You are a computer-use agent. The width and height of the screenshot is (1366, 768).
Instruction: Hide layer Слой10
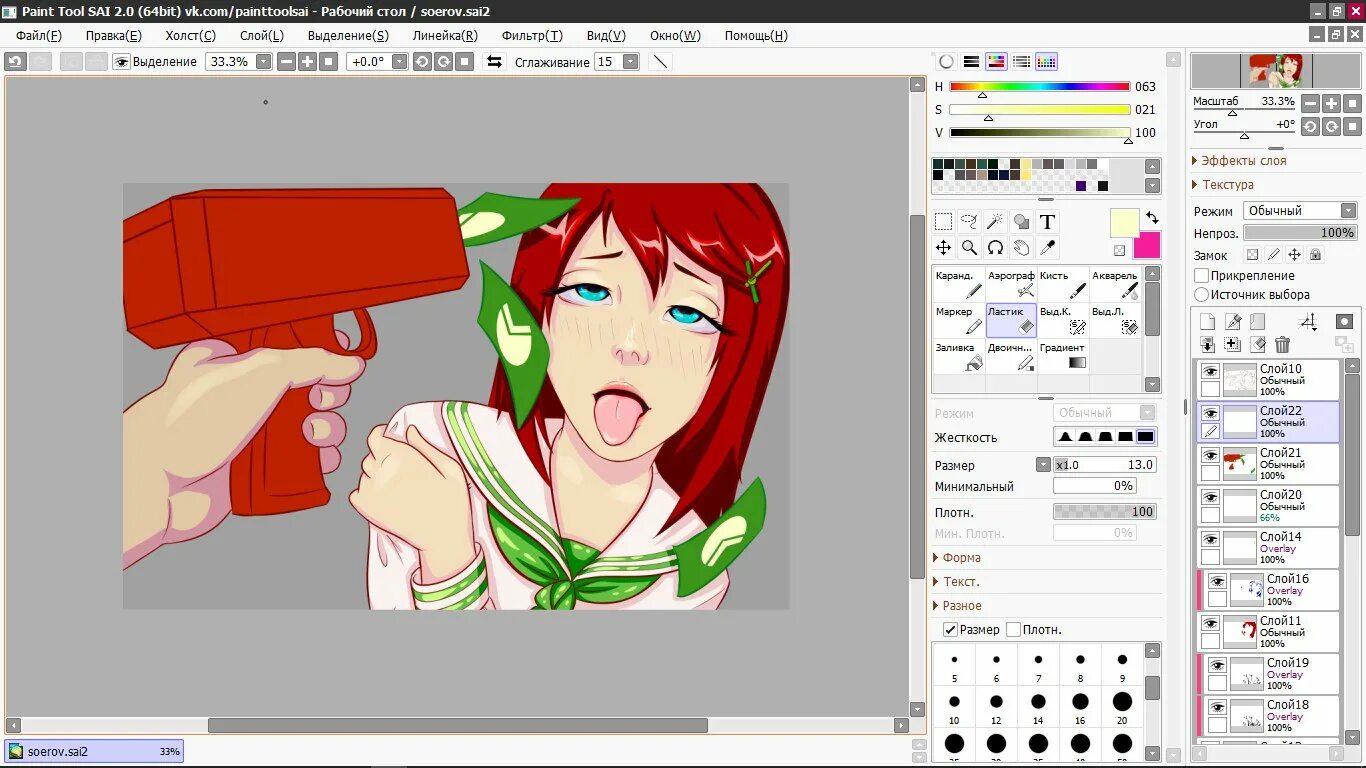pos(1210,371)
